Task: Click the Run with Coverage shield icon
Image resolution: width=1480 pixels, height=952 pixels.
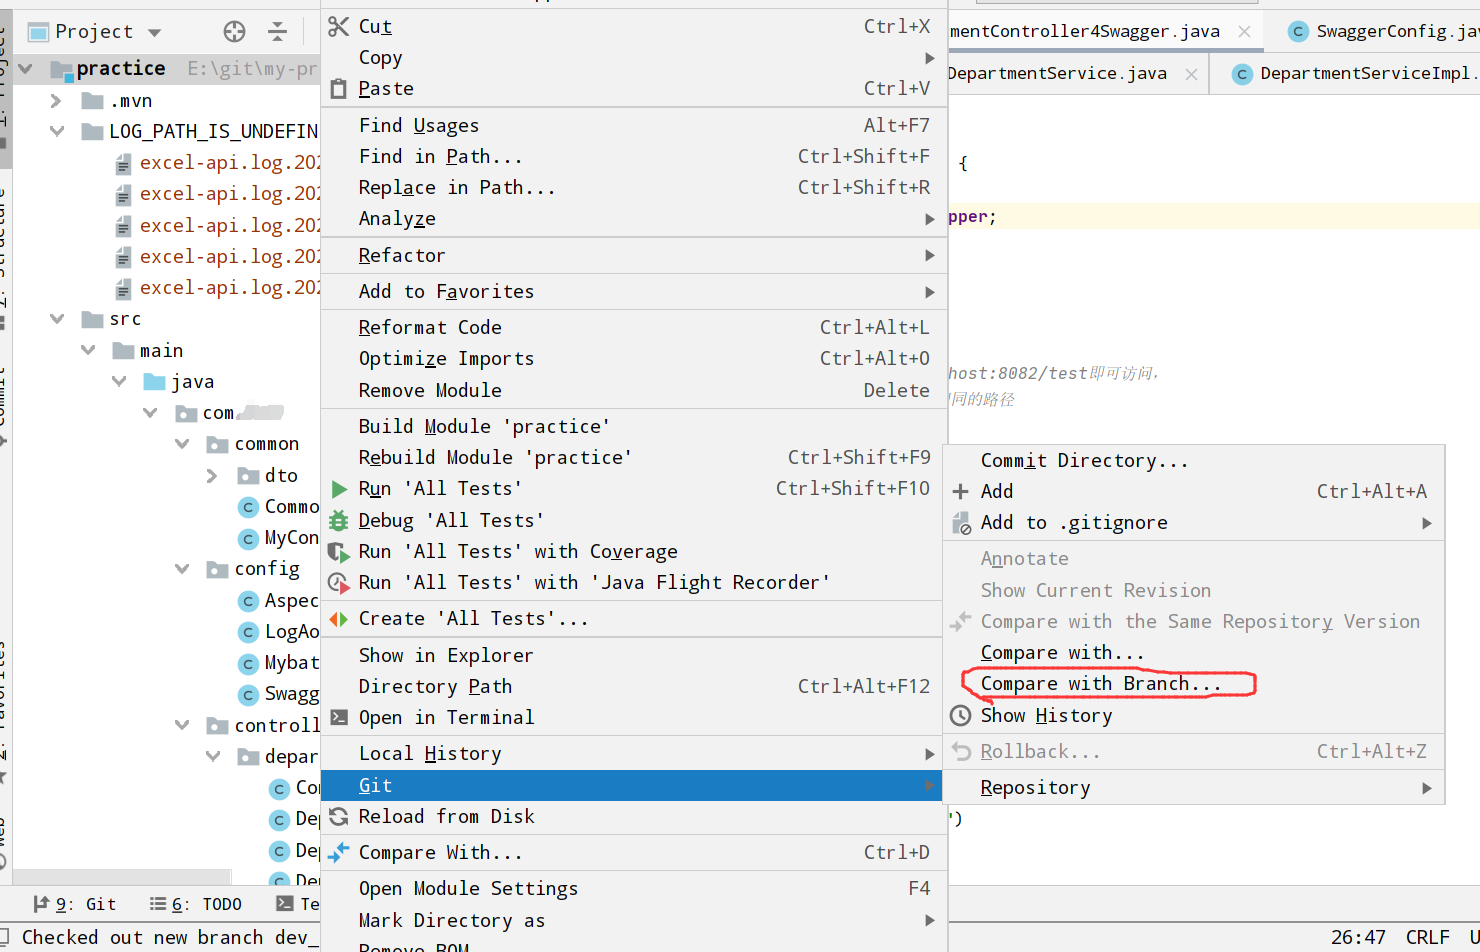Action: tap(339, 551)
